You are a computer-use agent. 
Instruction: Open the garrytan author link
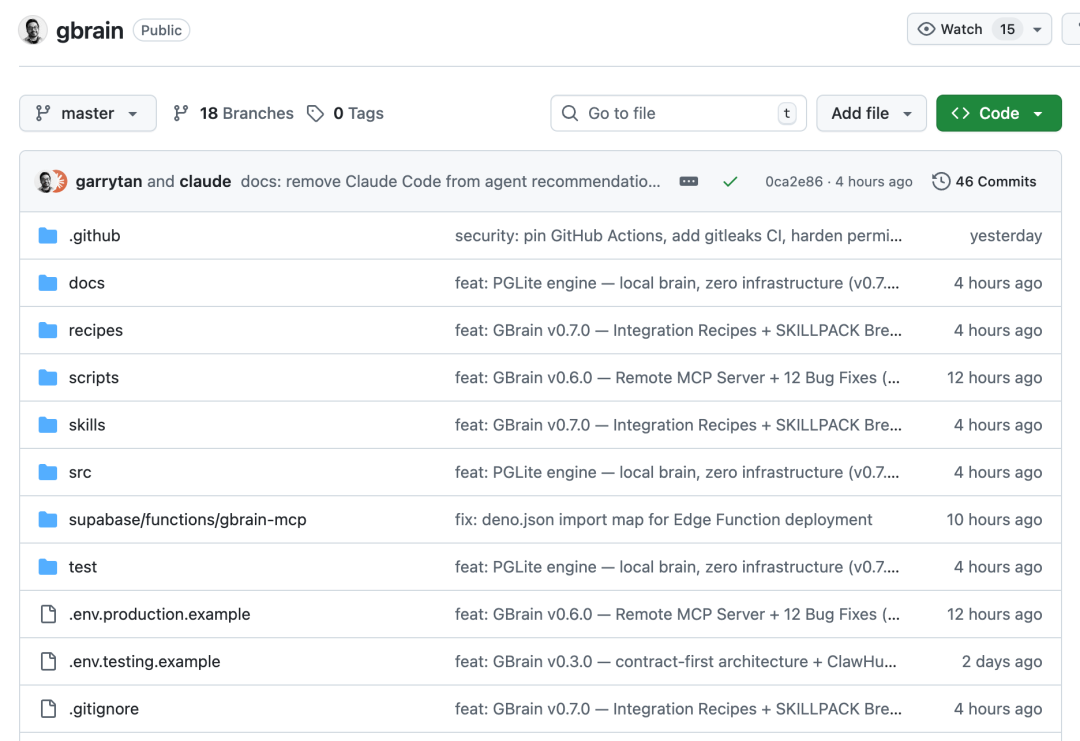pyautogui.click(x=109, y=181)
